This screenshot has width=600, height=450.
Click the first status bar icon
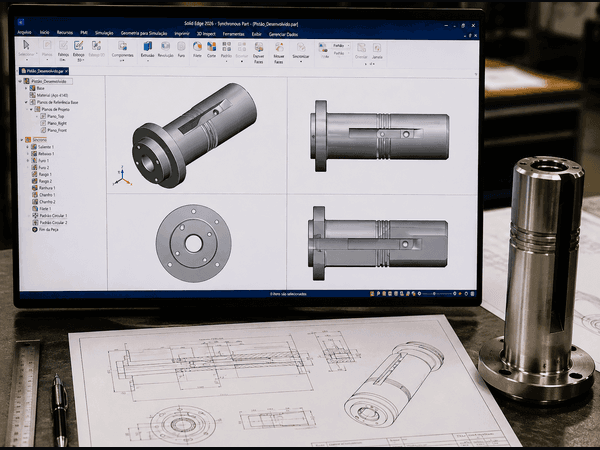click(x=372, y=293)
